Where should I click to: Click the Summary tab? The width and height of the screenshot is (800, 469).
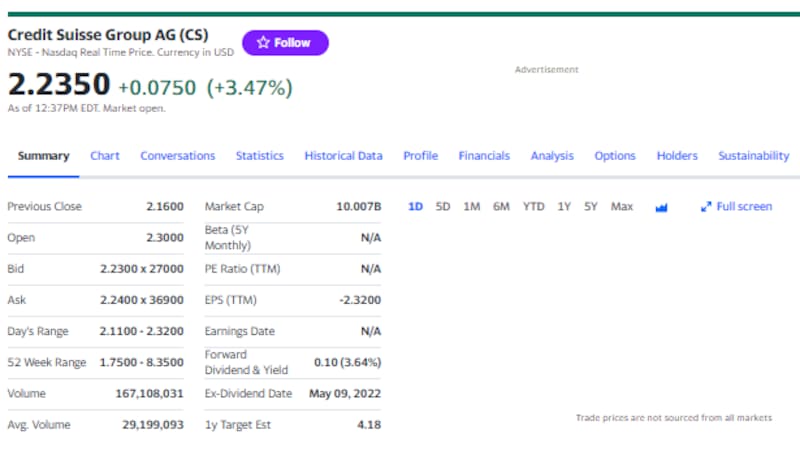[x=44, y=156]
